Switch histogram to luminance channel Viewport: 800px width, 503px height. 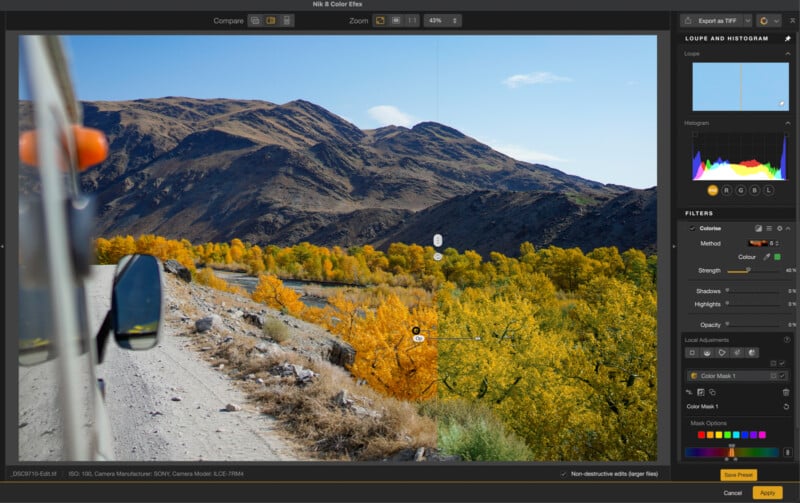769,189
